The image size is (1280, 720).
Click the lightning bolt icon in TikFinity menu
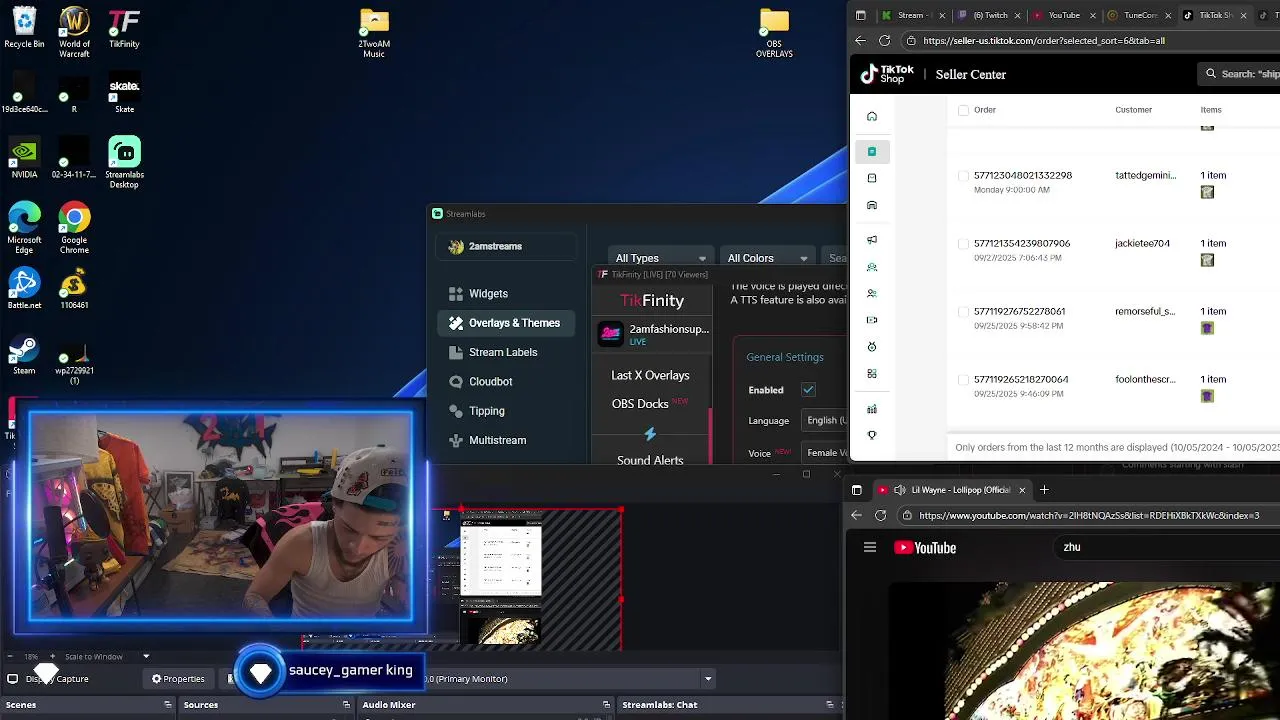point(650,434)
